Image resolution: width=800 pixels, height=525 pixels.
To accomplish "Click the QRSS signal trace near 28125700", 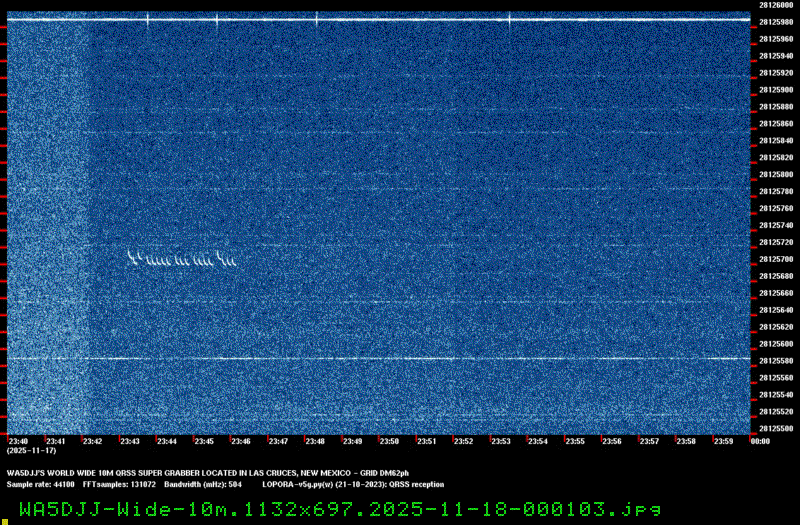I will [x=182, y=258].
